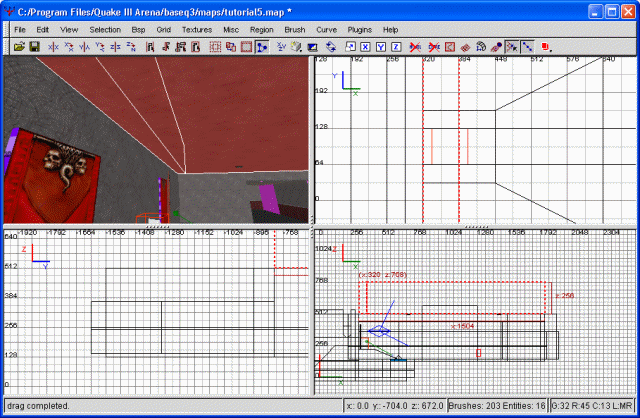Hollow the selected brush icon
Screen dimensions: 640x418
(x=246, y=47)
